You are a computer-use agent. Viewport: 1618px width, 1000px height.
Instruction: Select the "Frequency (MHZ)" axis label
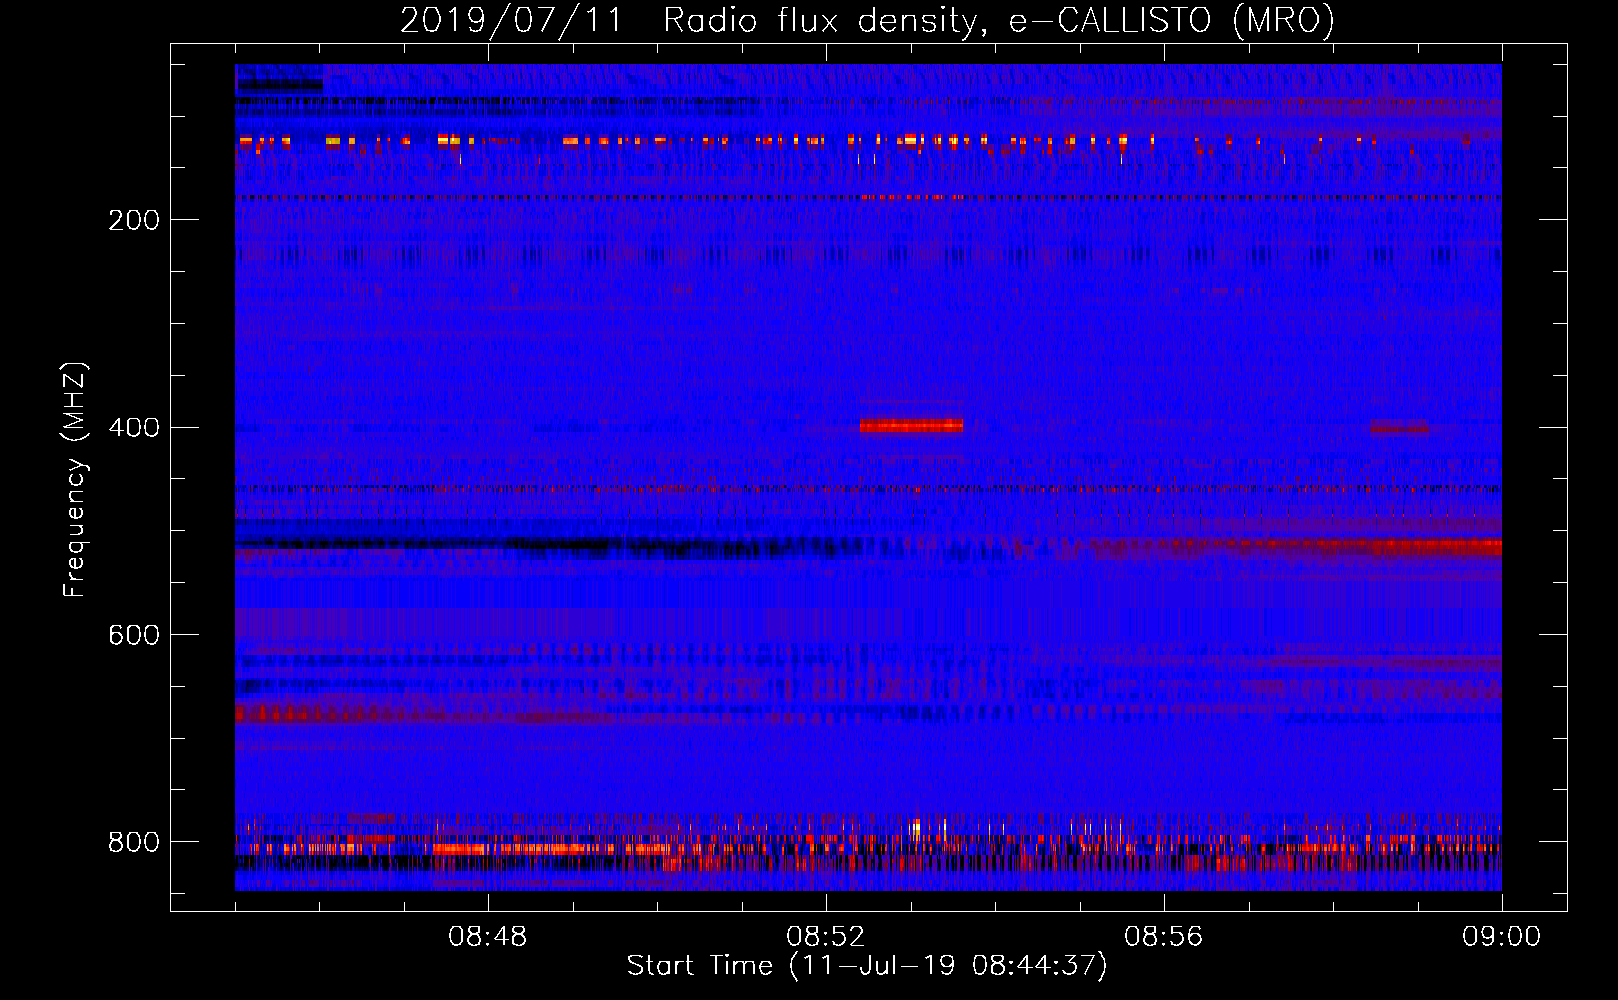75,479
